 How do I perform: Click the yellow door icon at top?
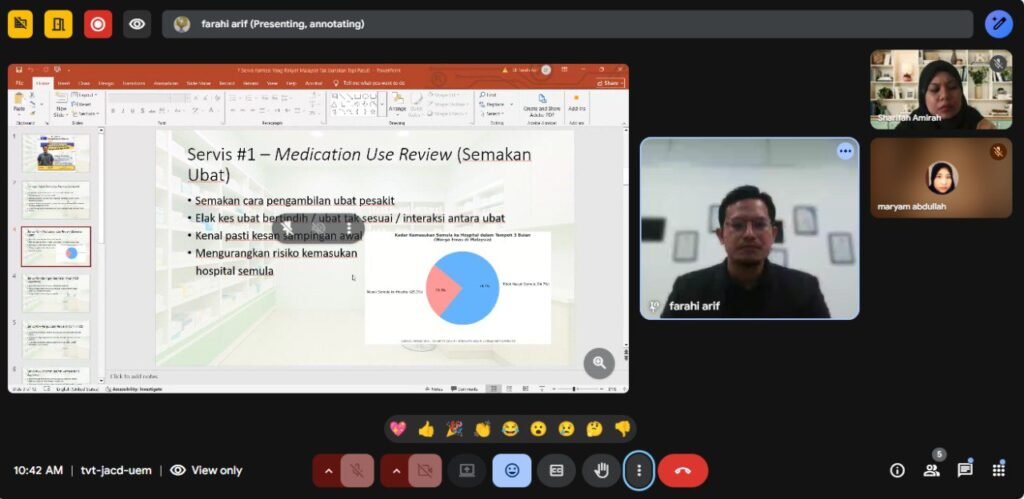(59, 24)
